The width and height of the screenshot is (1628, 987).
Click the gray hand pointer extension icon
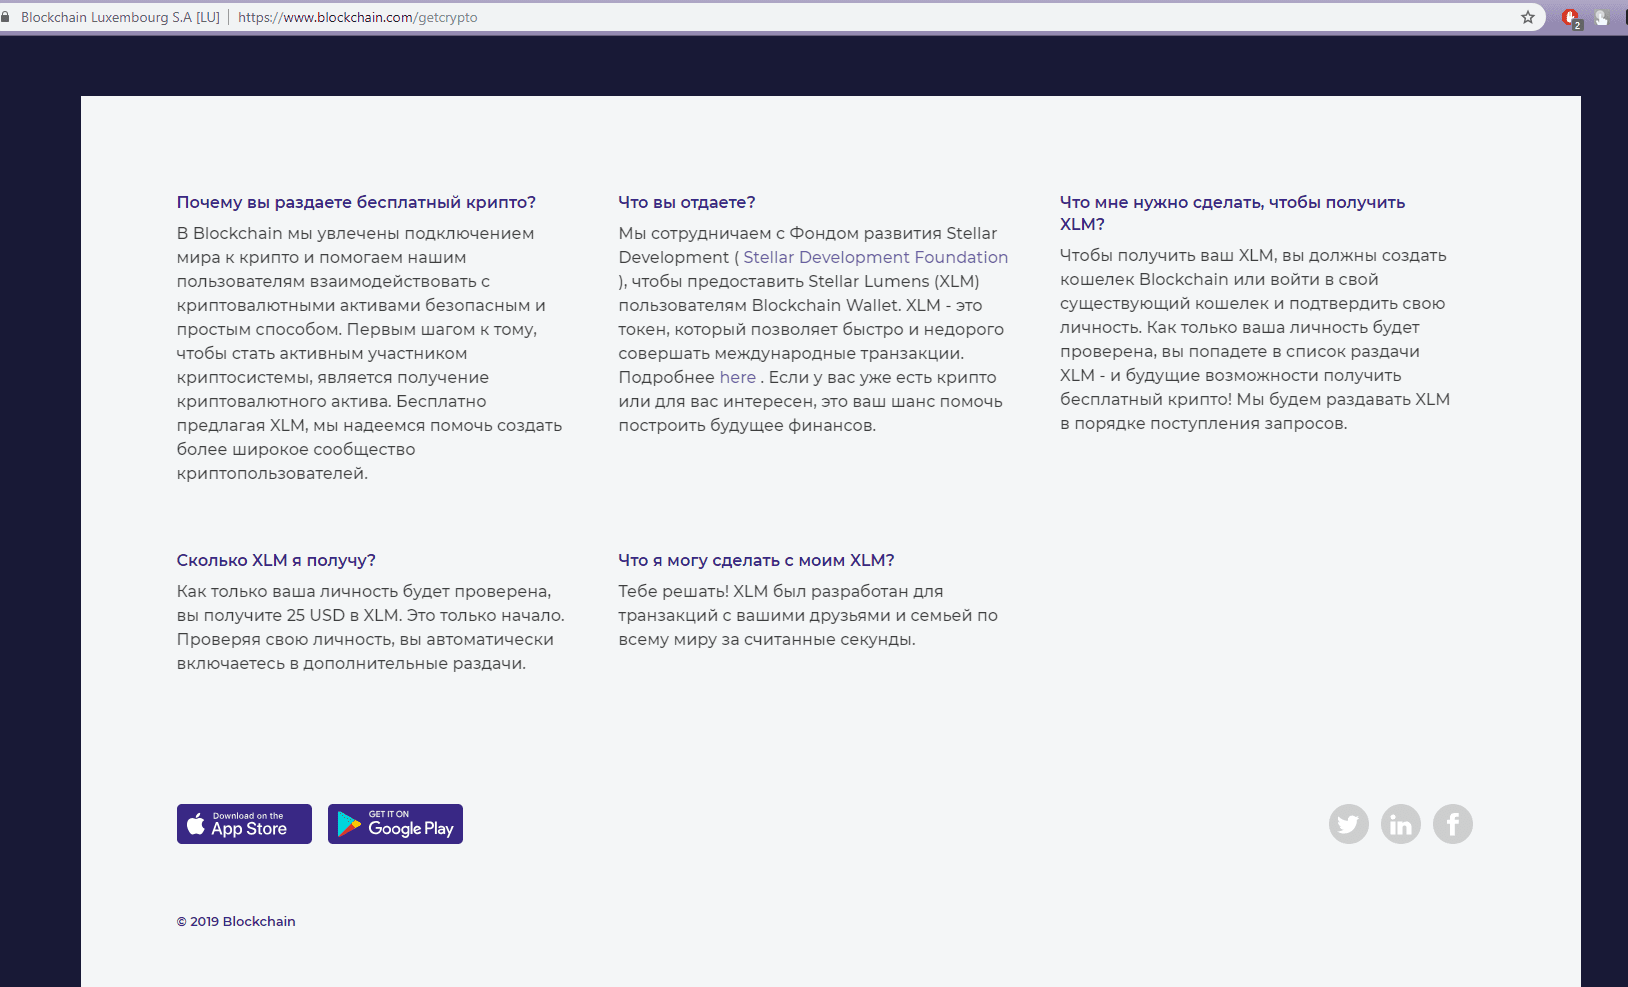point(1601,17)
